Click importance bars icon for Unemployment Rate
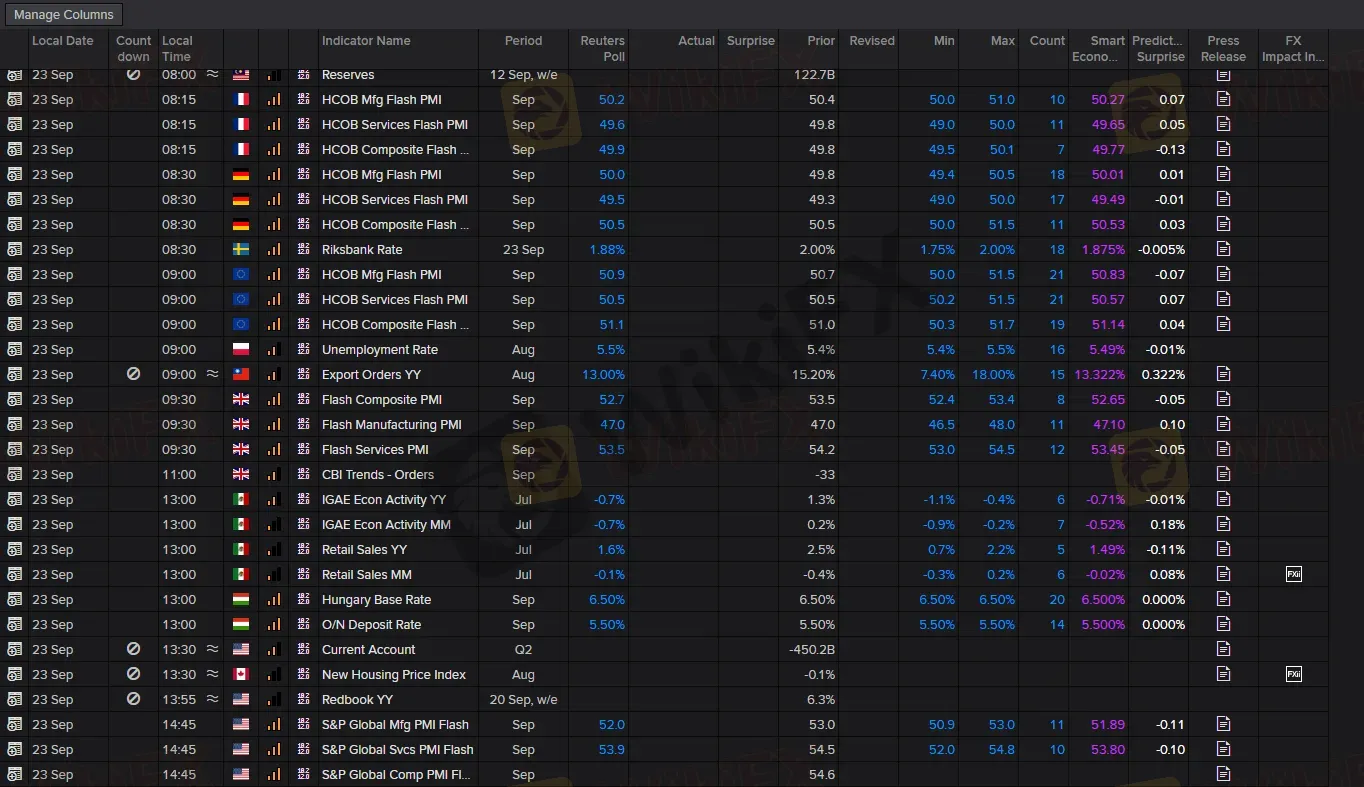The width and height of the screenshot is (1364, 787). coord(273,350)
